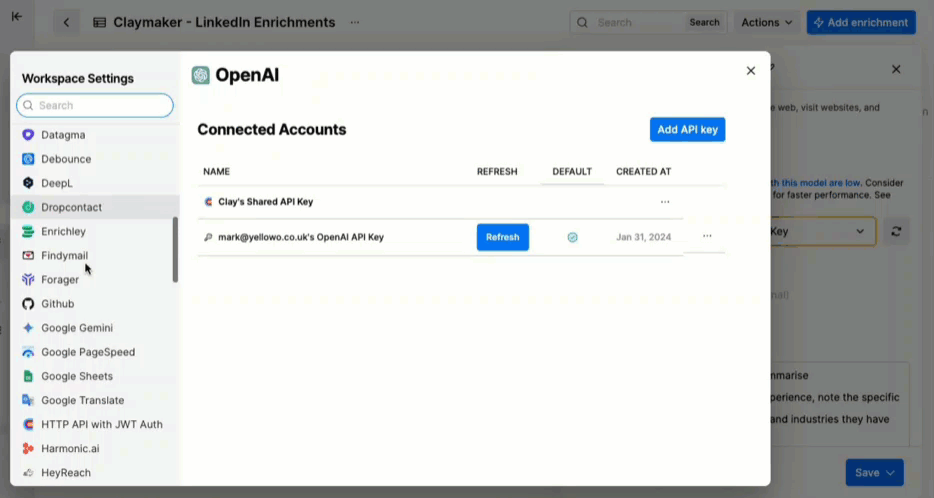The width and height of the screenshot is (934, 498).
Task: Click the Github icon in sidebar
Action: 28,304
